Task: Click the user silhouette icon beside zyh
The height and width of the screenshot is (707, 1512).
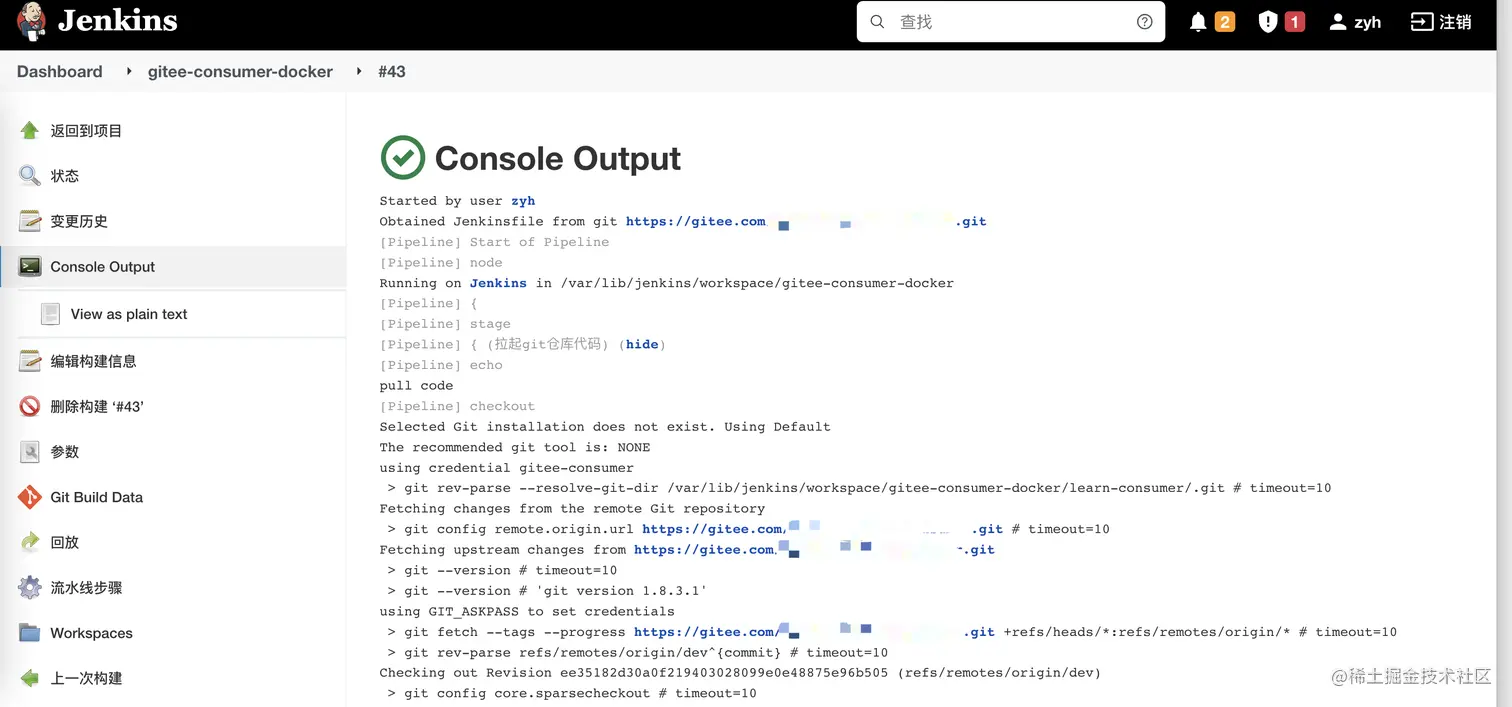Action: click(1338, 22)
